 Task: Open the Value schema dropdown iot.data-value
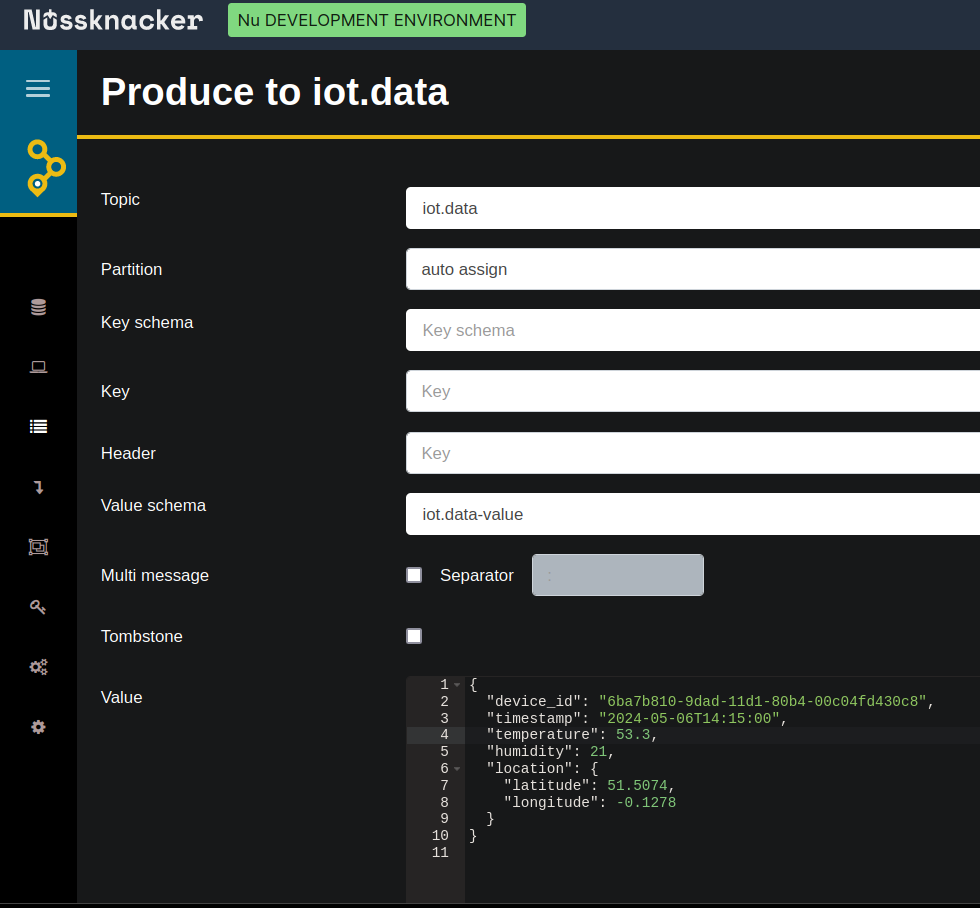click(x=692, y=514)
